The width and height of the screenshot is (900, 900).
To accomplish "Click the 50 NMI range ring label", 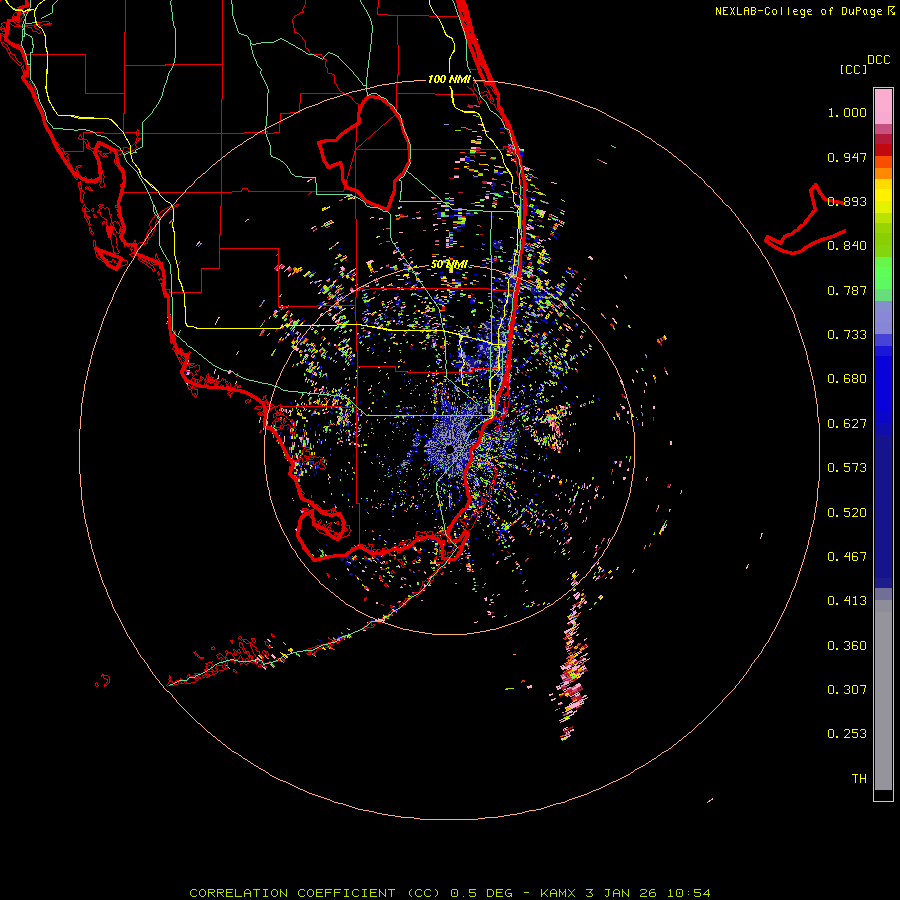I will point(449,265).
